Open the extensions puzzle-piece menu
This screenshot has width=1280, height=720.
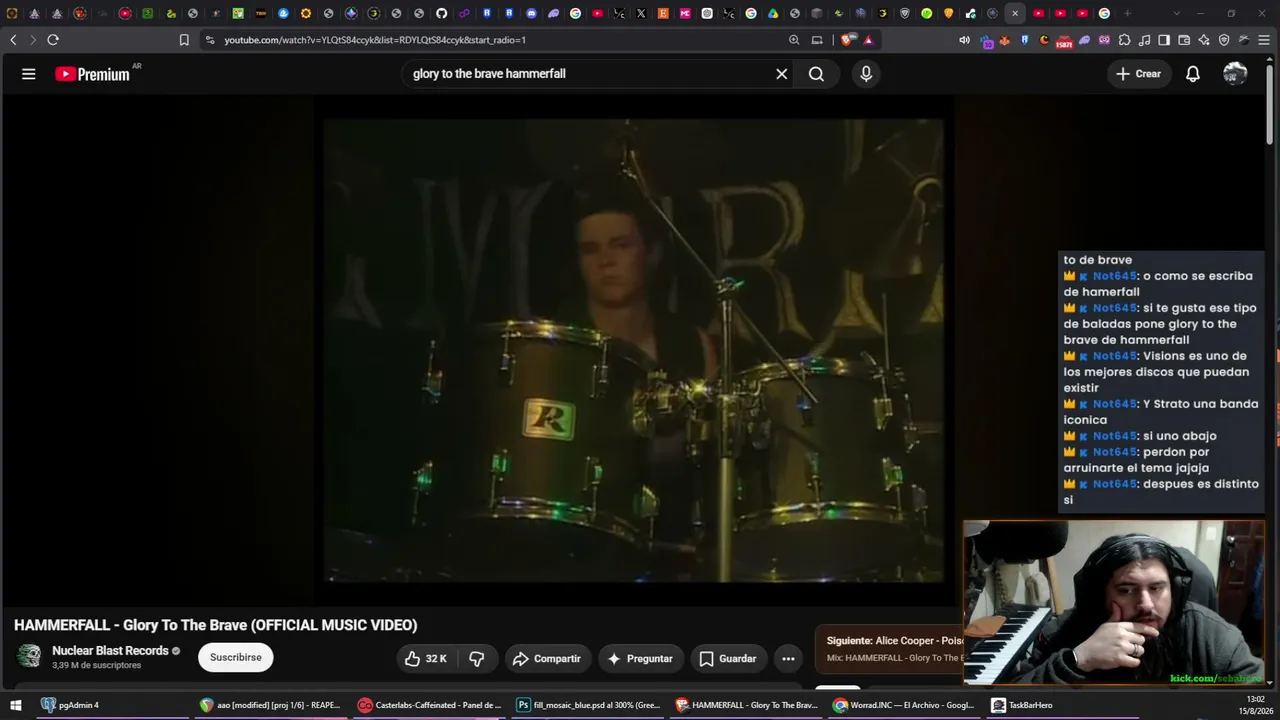1124,40
